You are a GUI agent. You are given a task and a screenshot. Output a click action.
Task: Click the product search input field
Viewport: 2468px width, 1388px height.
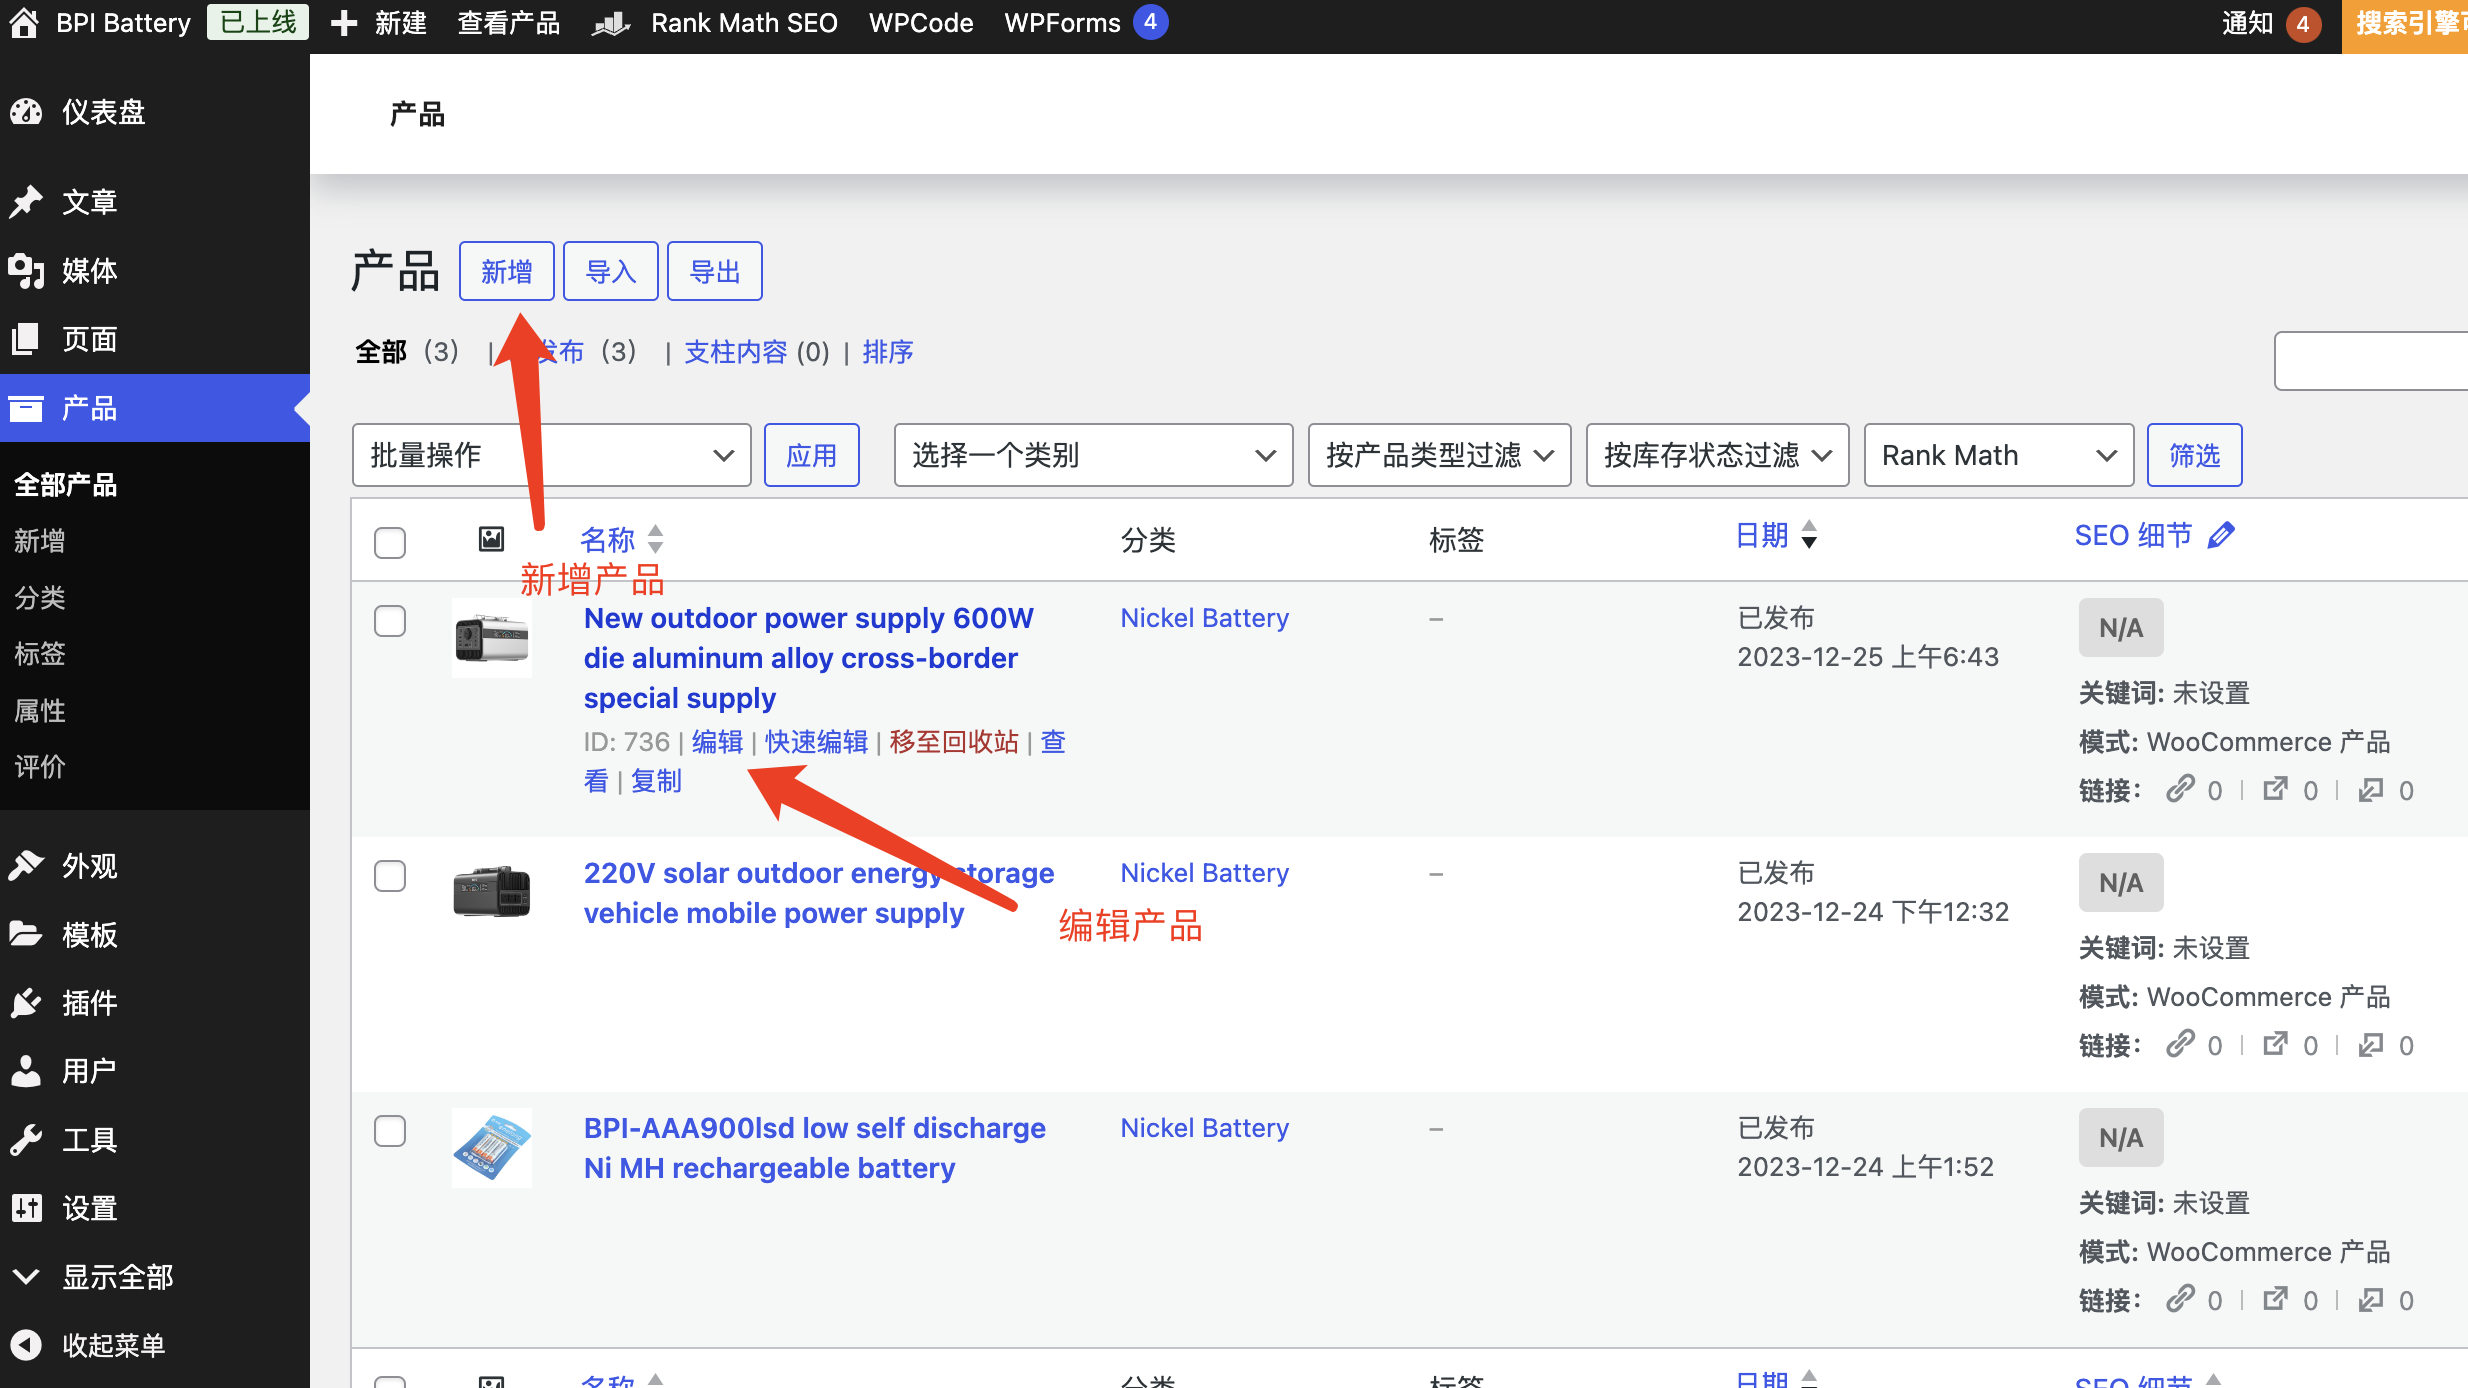[x=2371, y=360]
